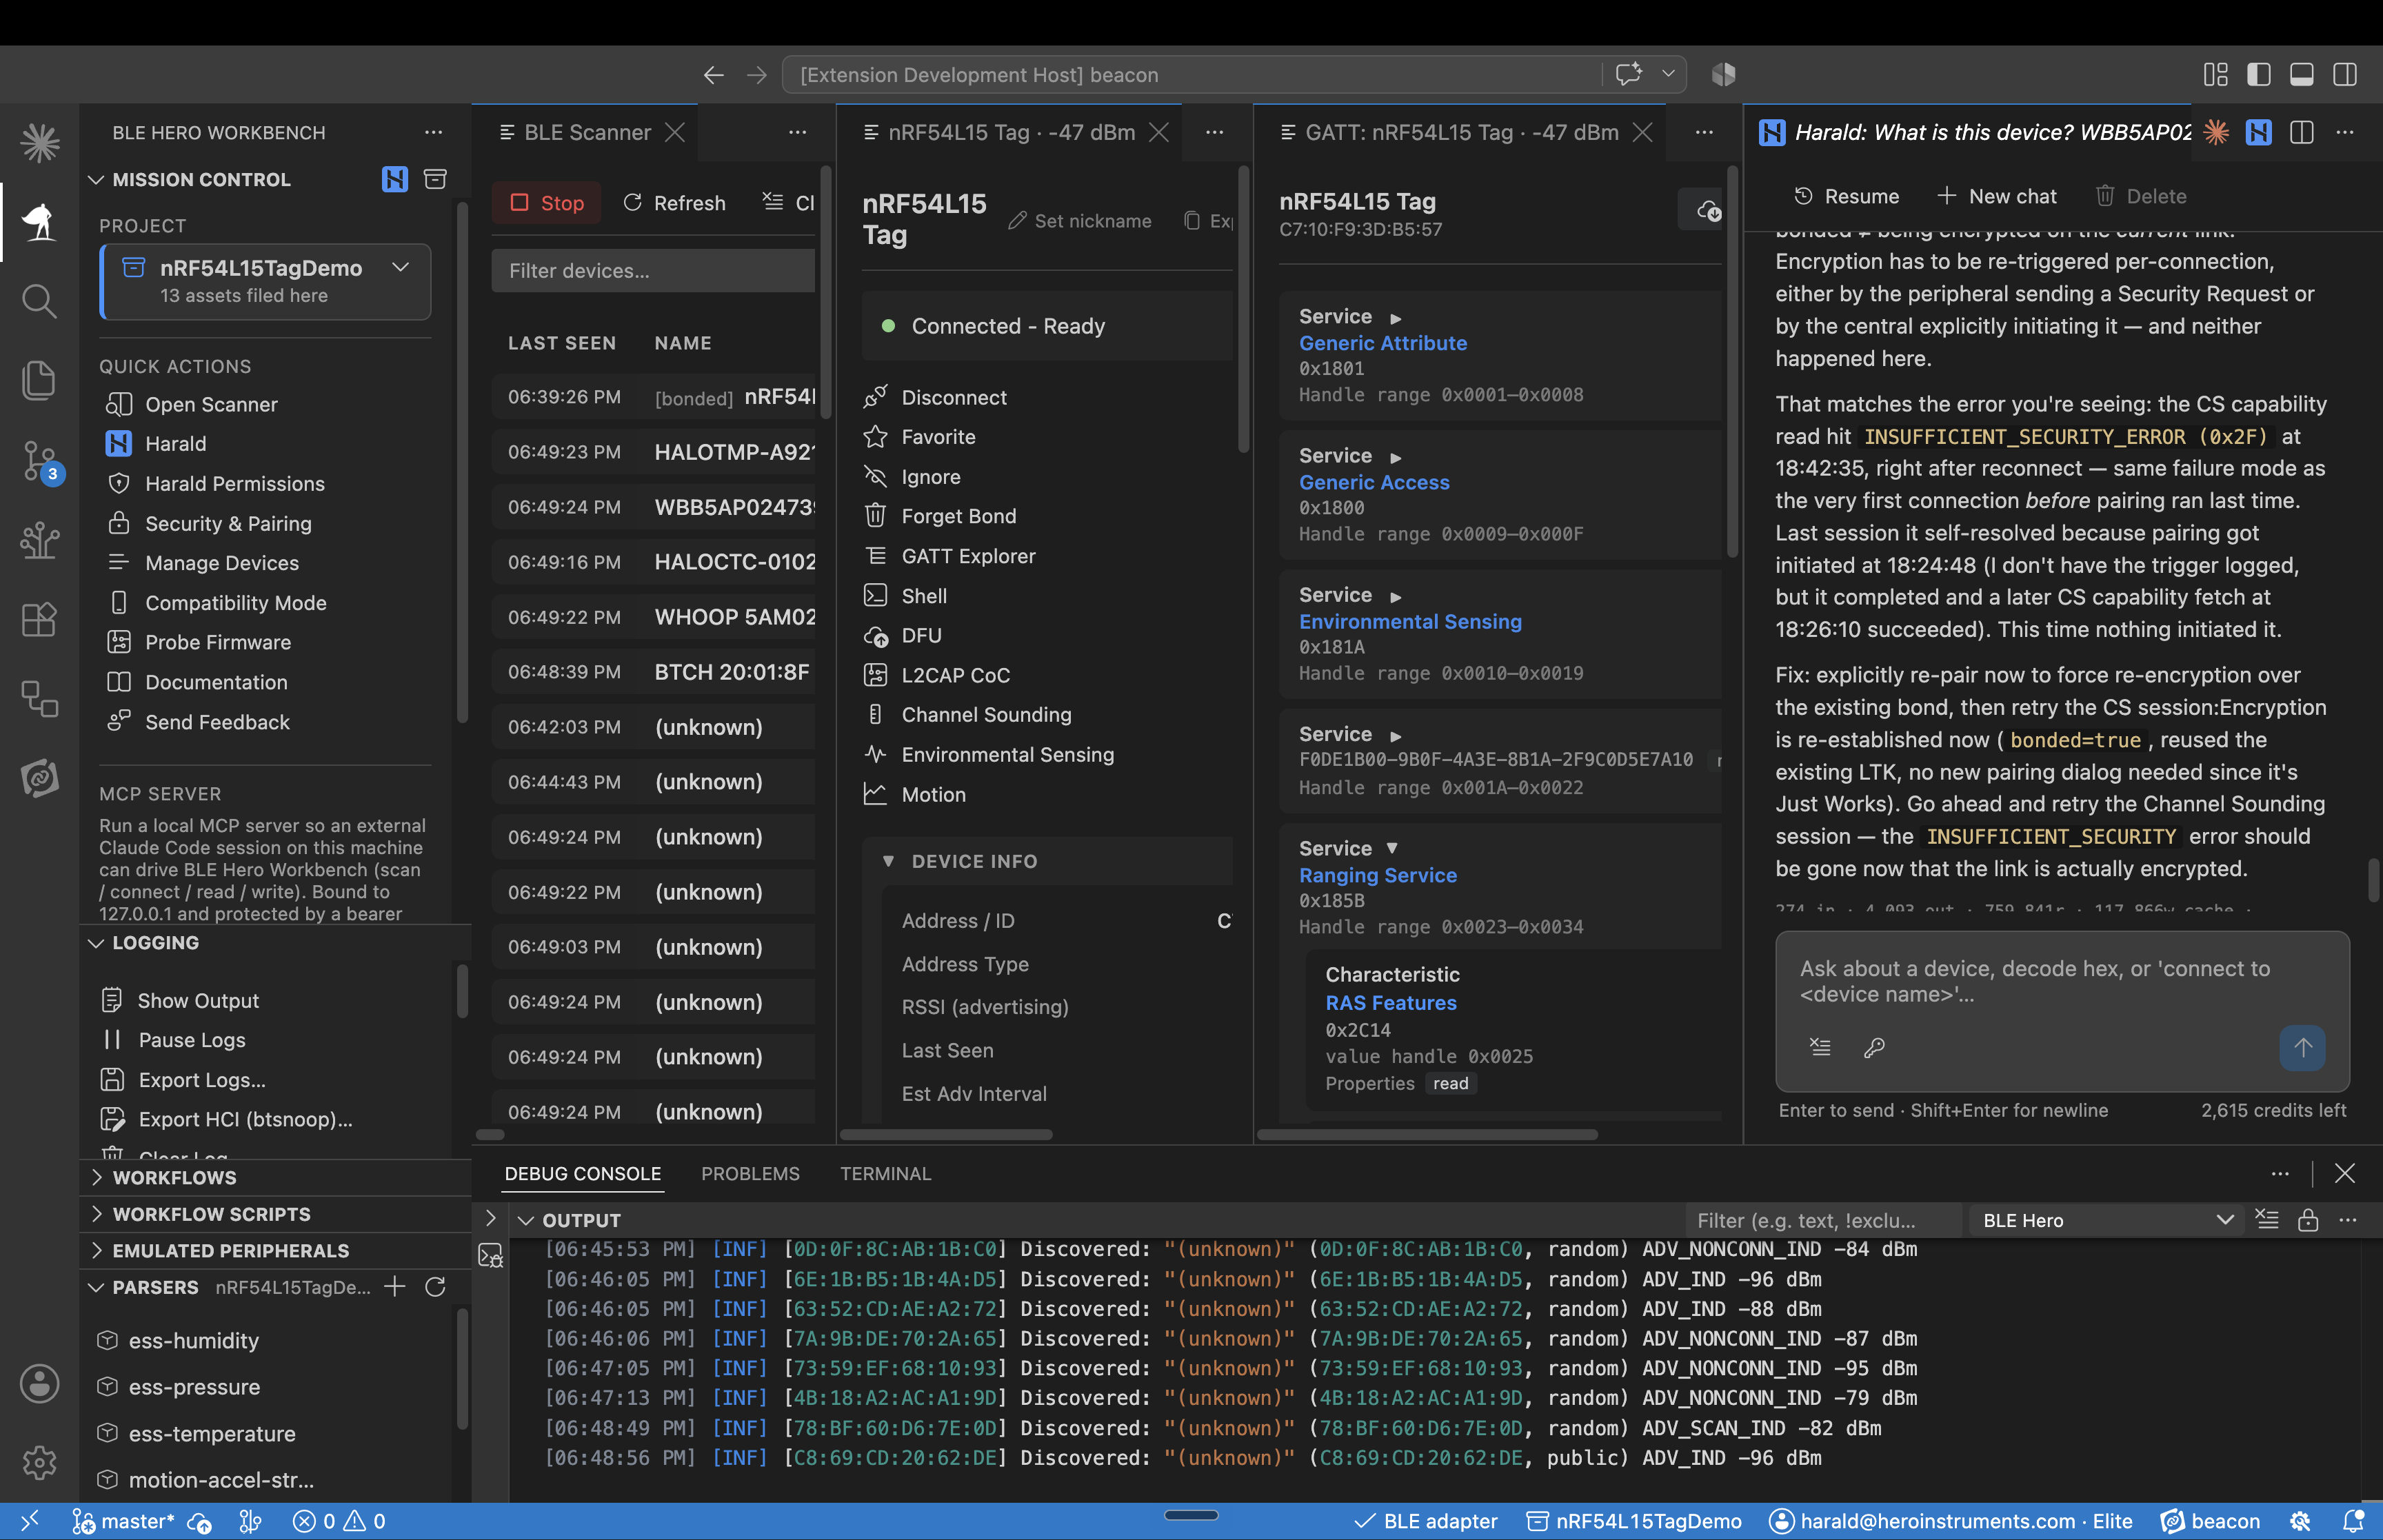Click the device panel horizontal scrollbar
The height and width of the screenshot is (1540, 2383).
tap(946, 1135)
